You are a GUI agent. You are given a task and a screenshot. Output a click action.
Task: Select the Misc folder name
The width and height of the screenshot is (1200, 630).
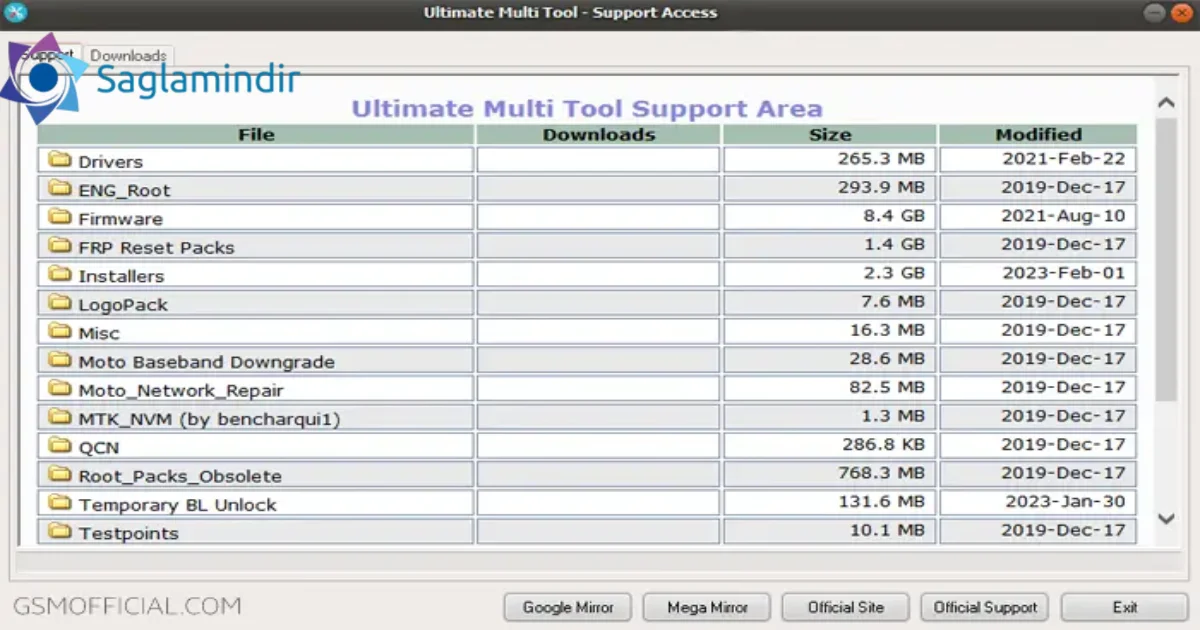click(99, 333)
